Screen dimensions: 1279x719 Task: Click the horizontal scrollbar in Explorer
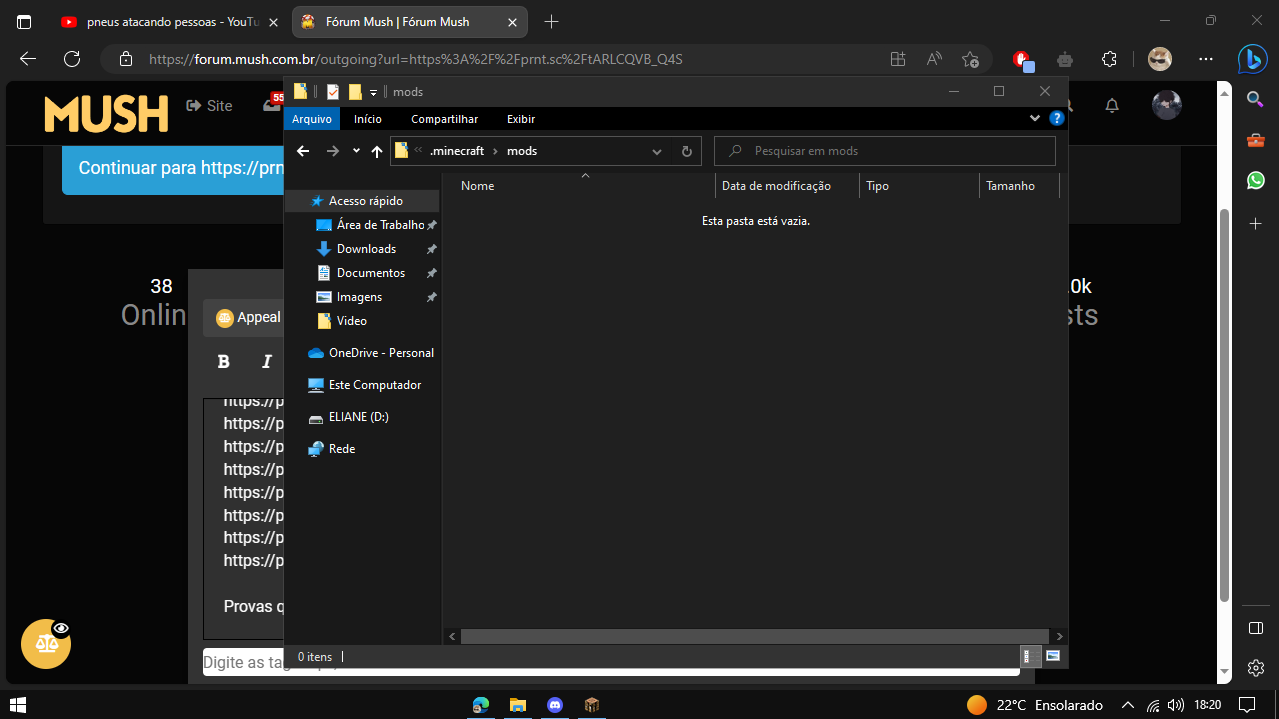point(755,636)
